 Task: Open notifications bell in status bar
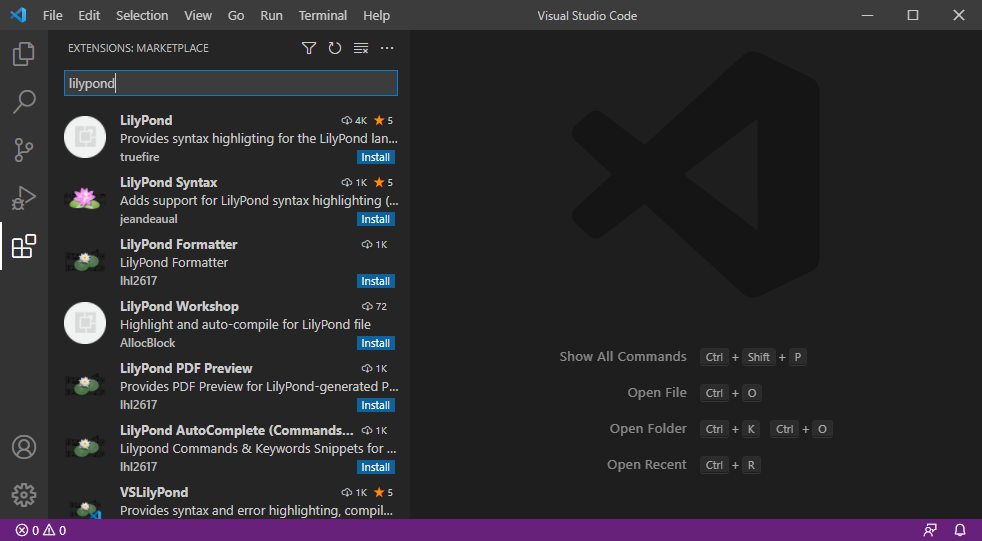[x=960, y=530]
